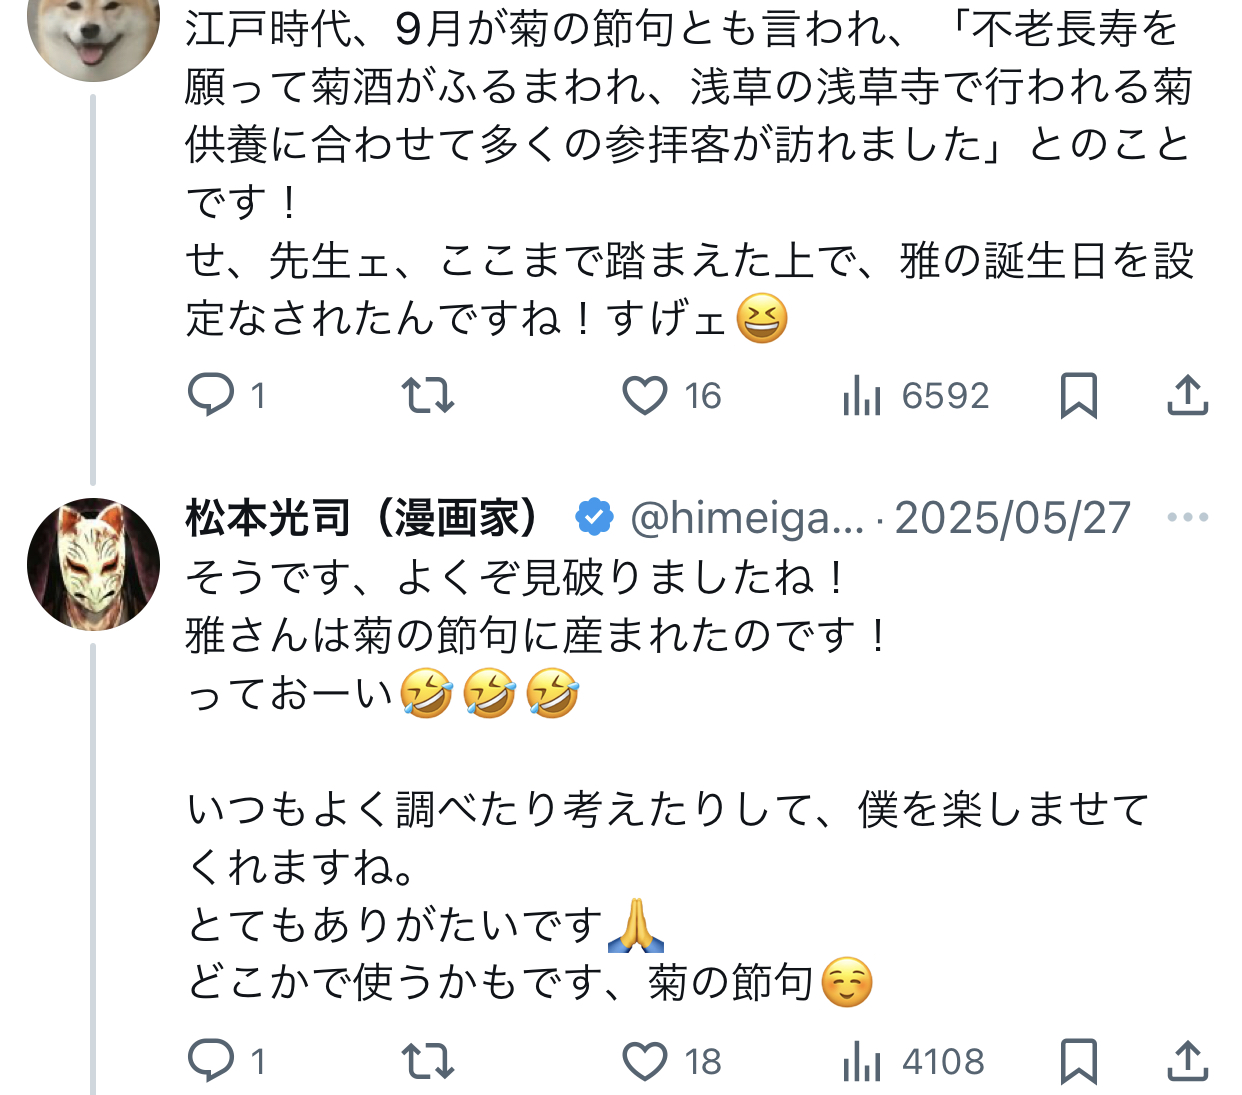Viewport: 1242px width, 1095px height.
Task: Bookmark the first tweet
Action: tap(1078, 395)
